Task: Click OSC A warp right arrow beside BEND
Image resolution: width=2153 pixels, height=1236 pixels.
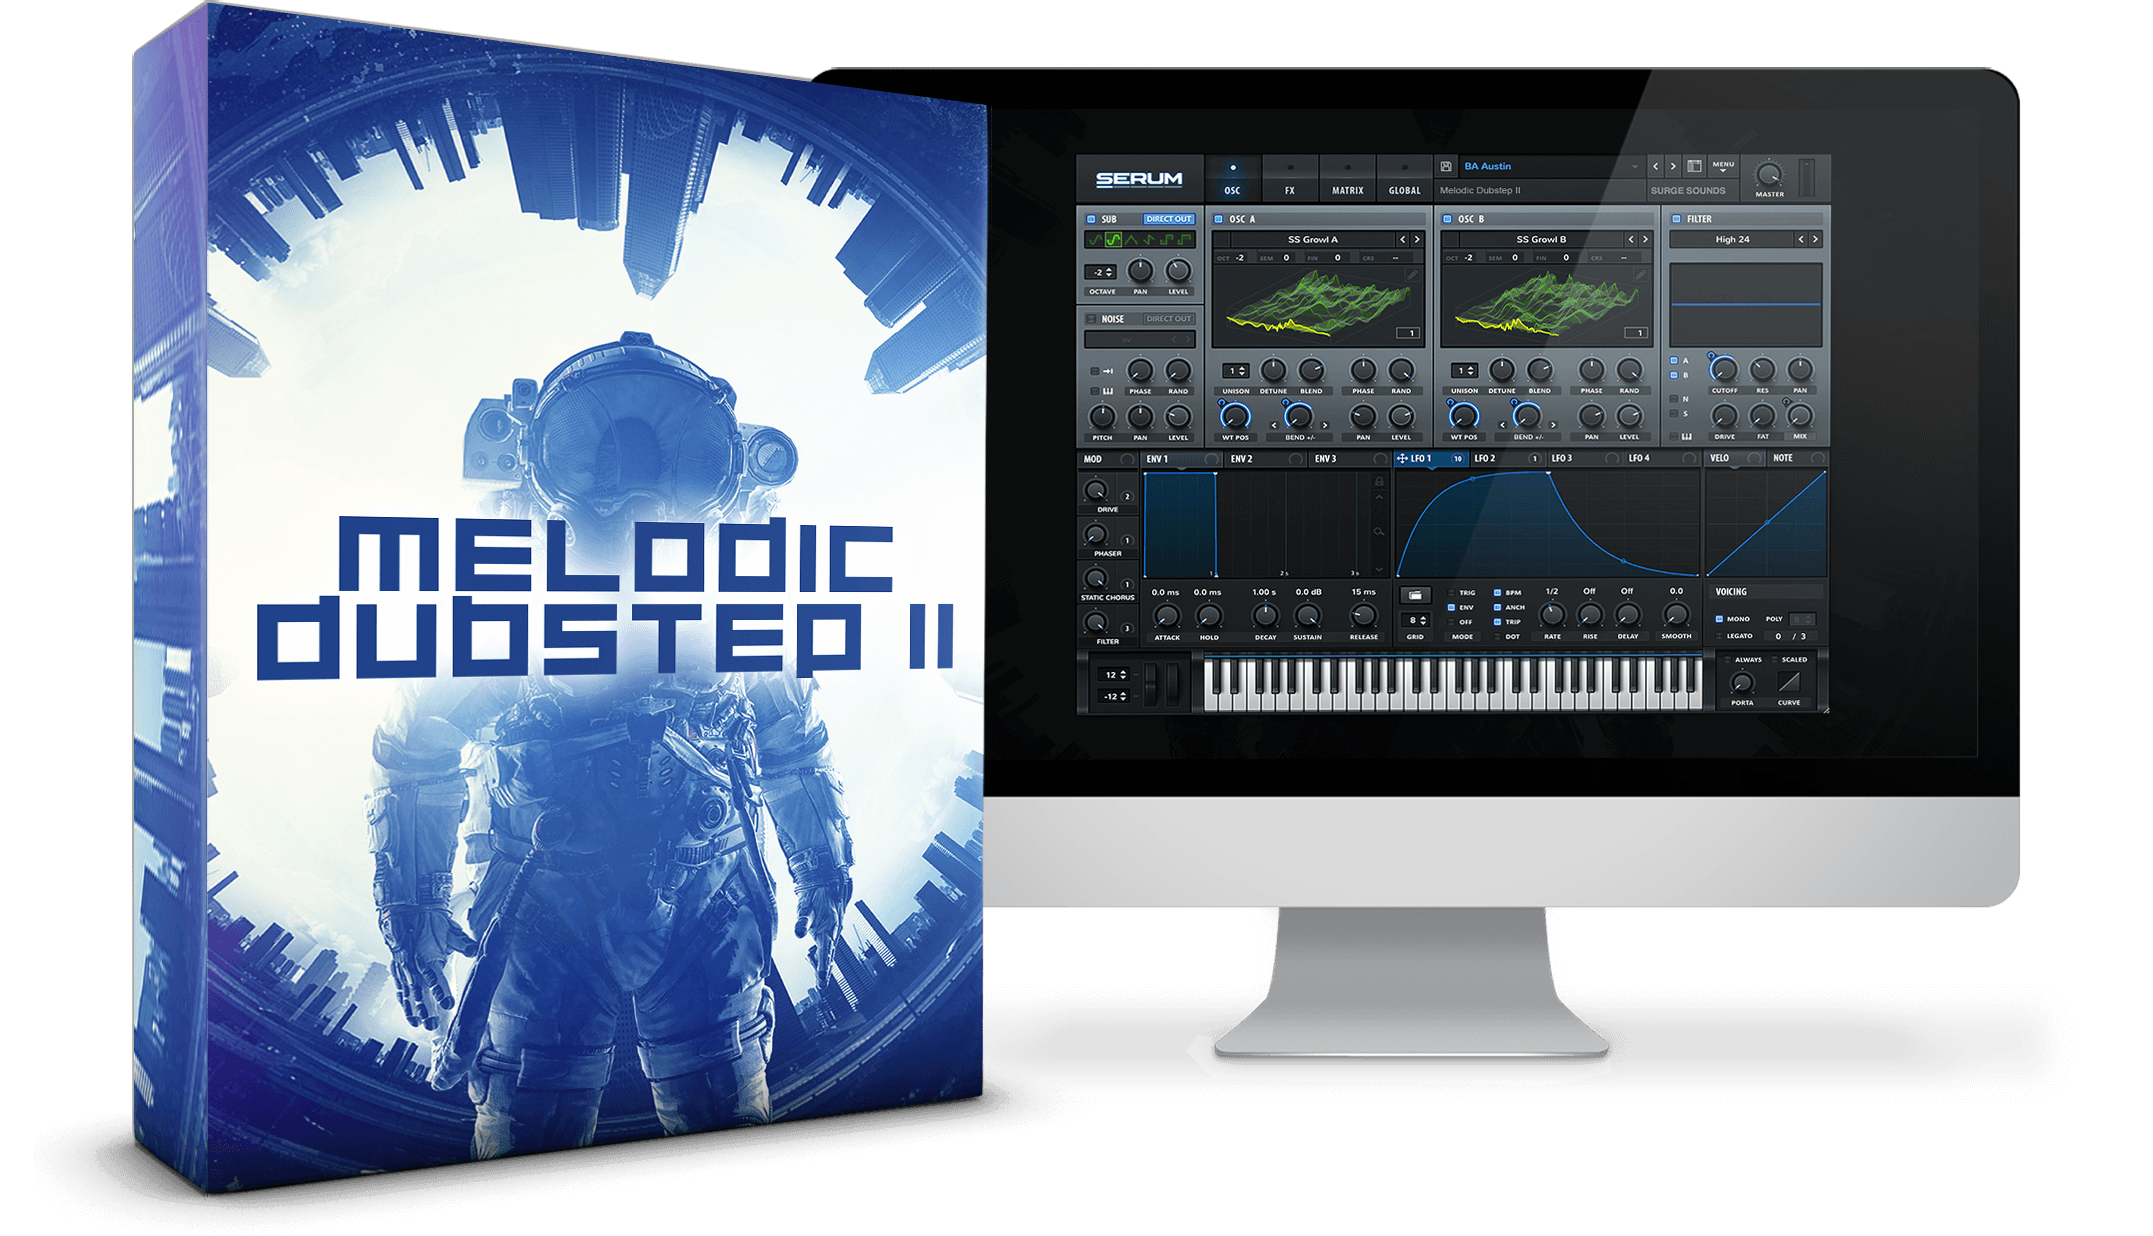Action: (1325, 426)
